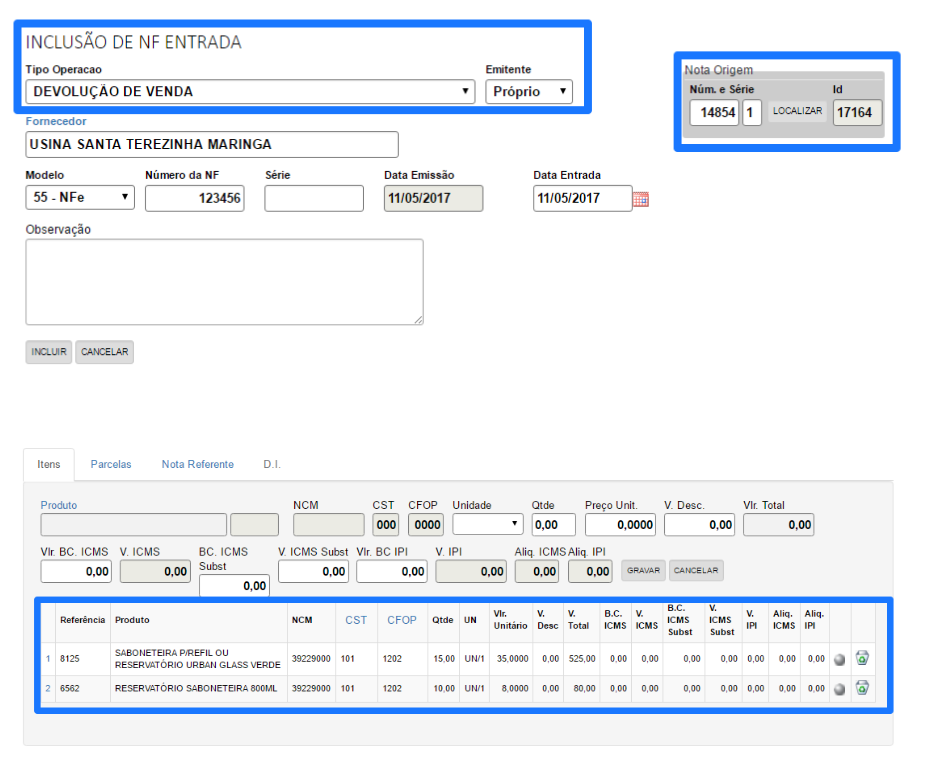Click the Fornecedor link label
929x757 pixels.
[56, 121]
